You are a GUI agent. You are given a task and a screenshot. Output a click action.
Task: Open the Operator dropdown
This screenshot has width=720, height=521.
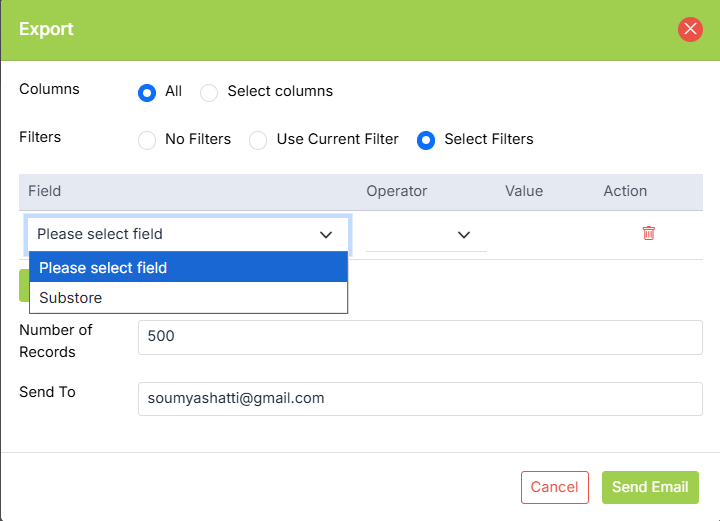click(426, 234)
